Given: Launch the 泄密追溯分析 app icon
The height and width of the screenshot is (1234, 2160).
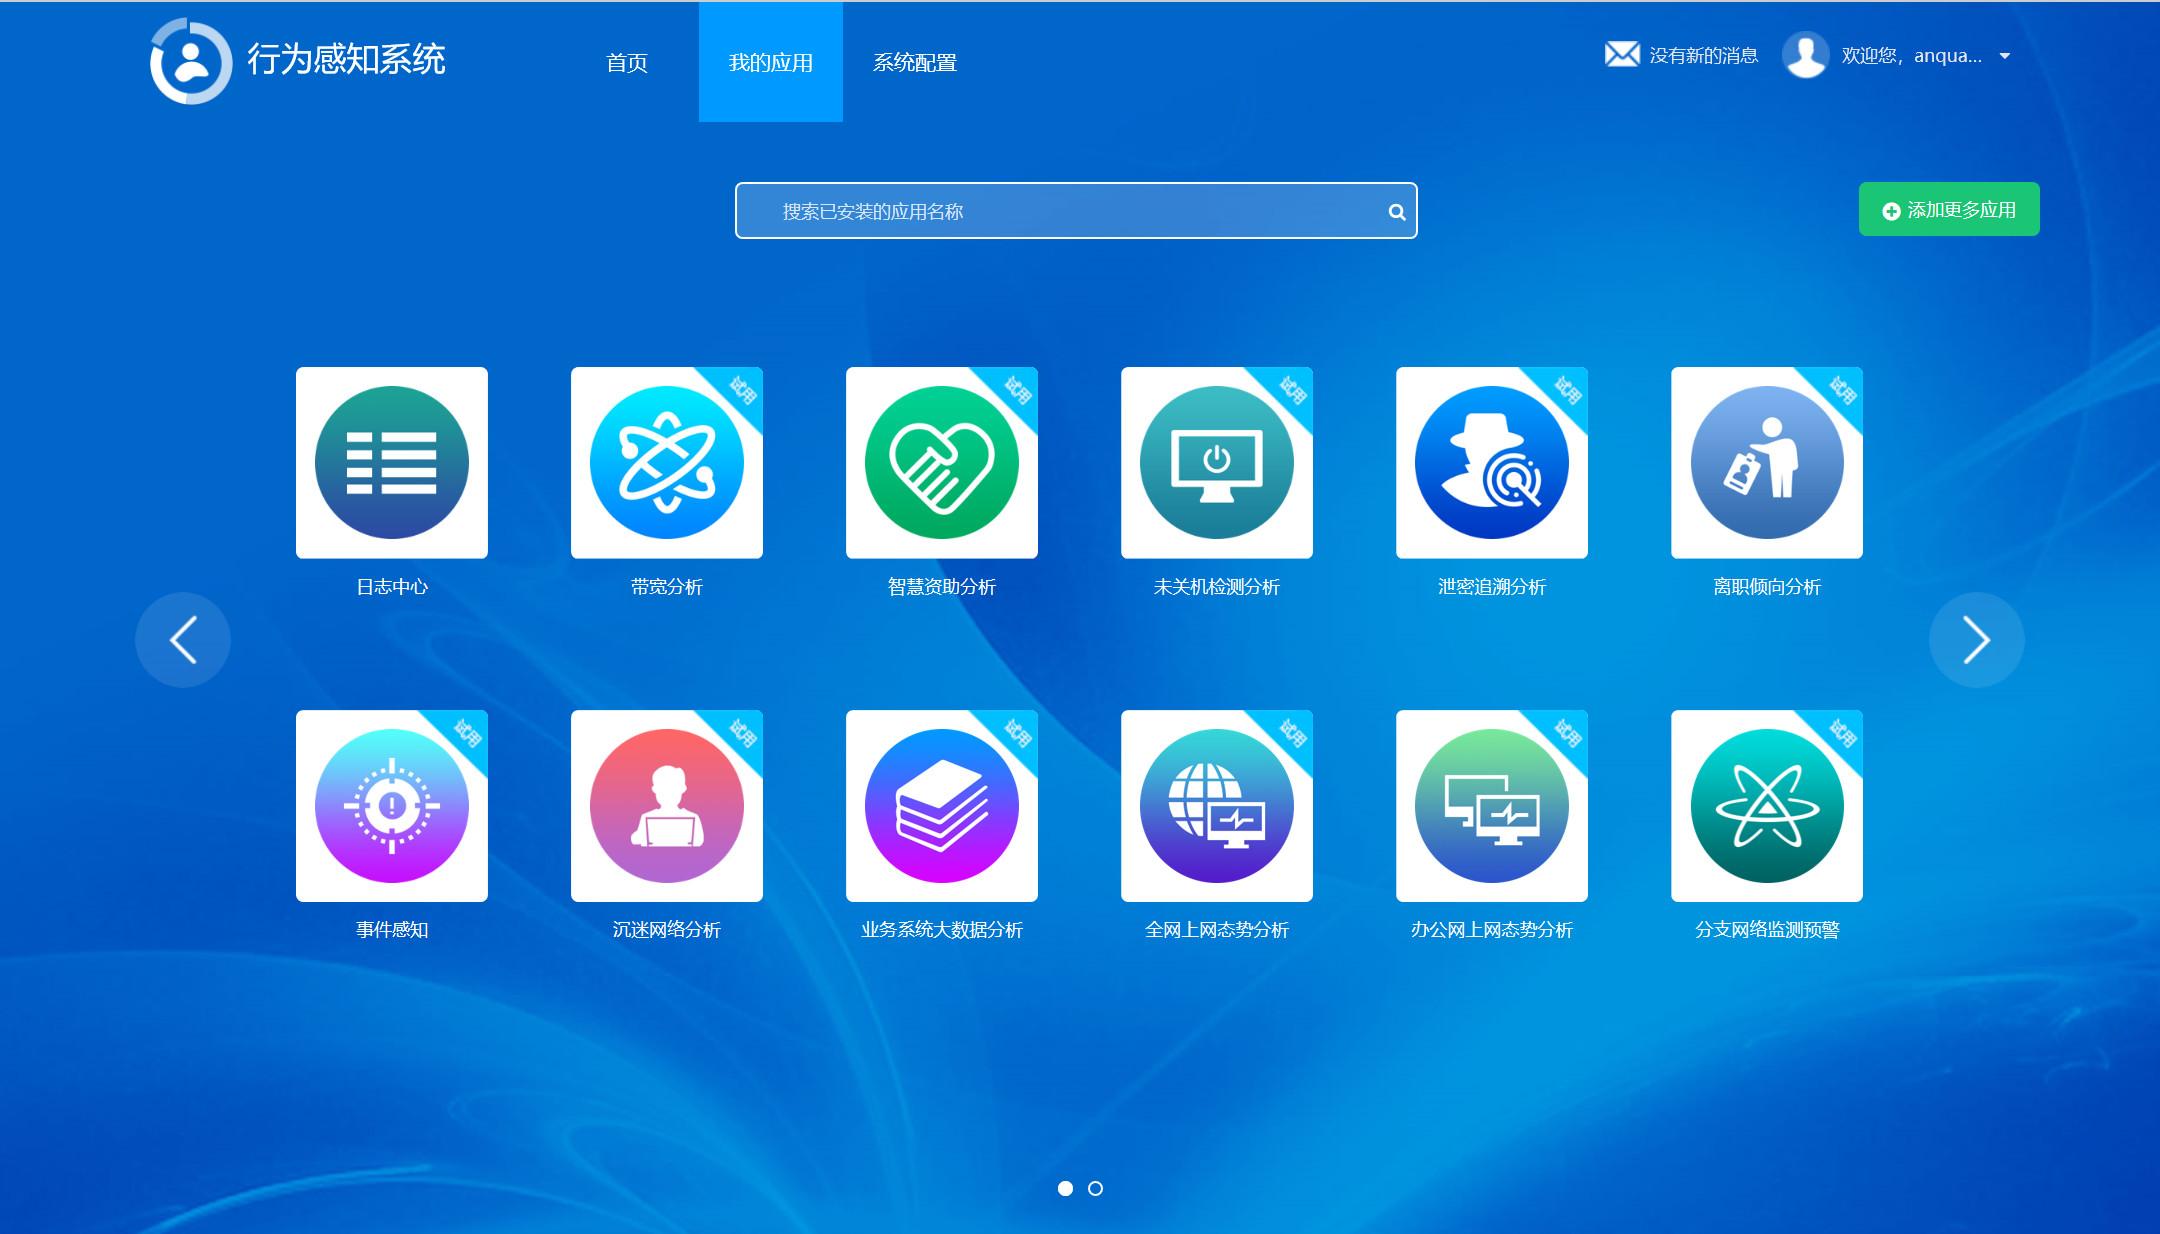Looking at the screenshot, I should coord(1491,462).
